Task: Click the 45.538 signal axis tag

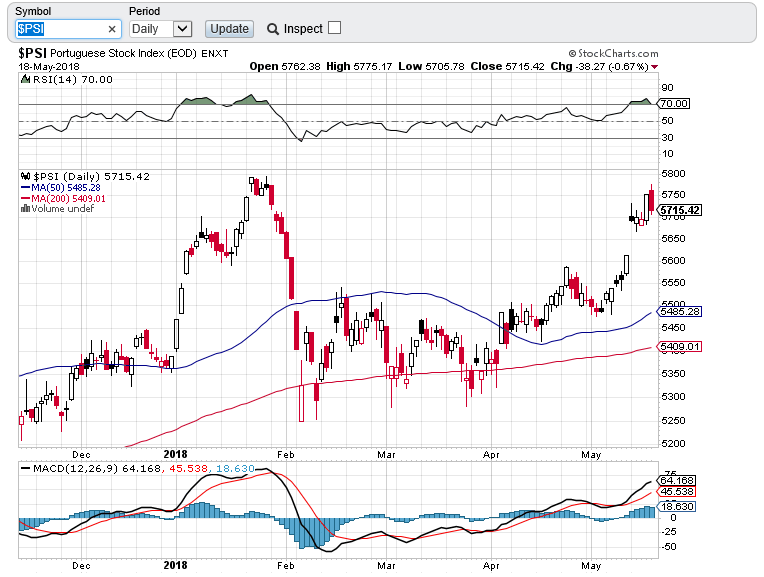Action: point(677,492)
